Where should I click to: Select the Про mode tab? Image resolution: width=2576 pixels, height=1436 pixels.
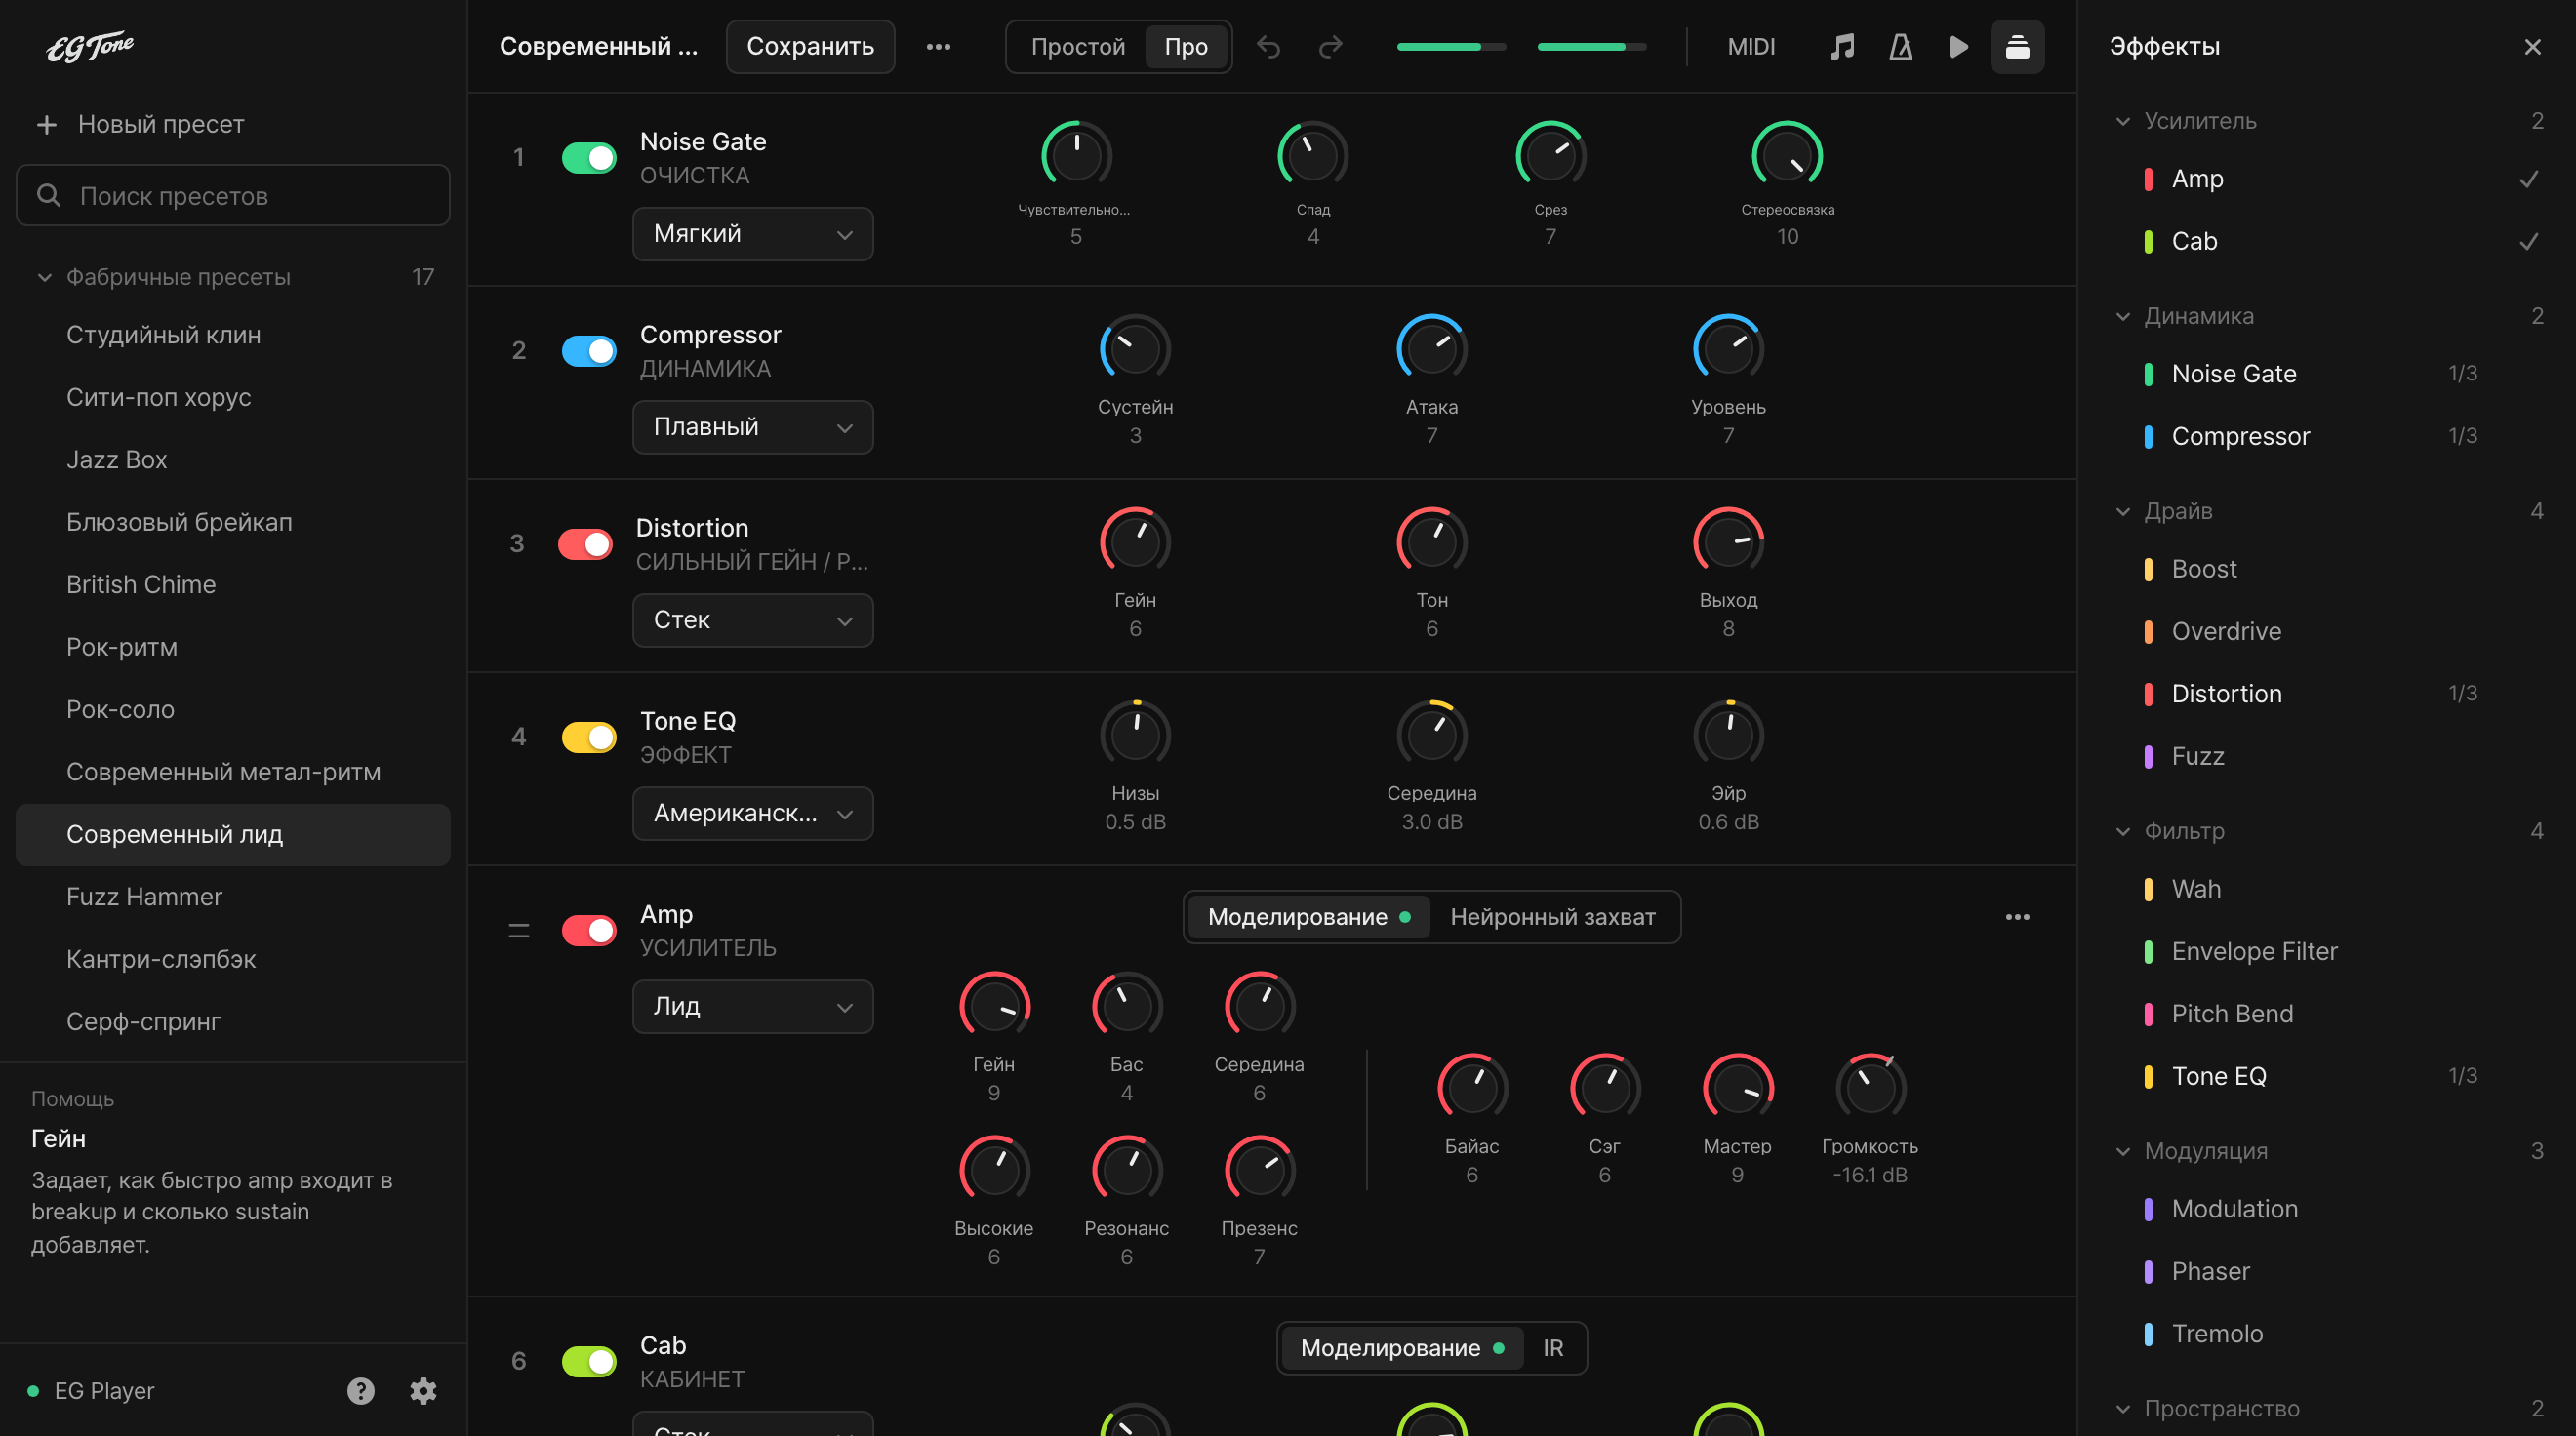pos(1186,46)
